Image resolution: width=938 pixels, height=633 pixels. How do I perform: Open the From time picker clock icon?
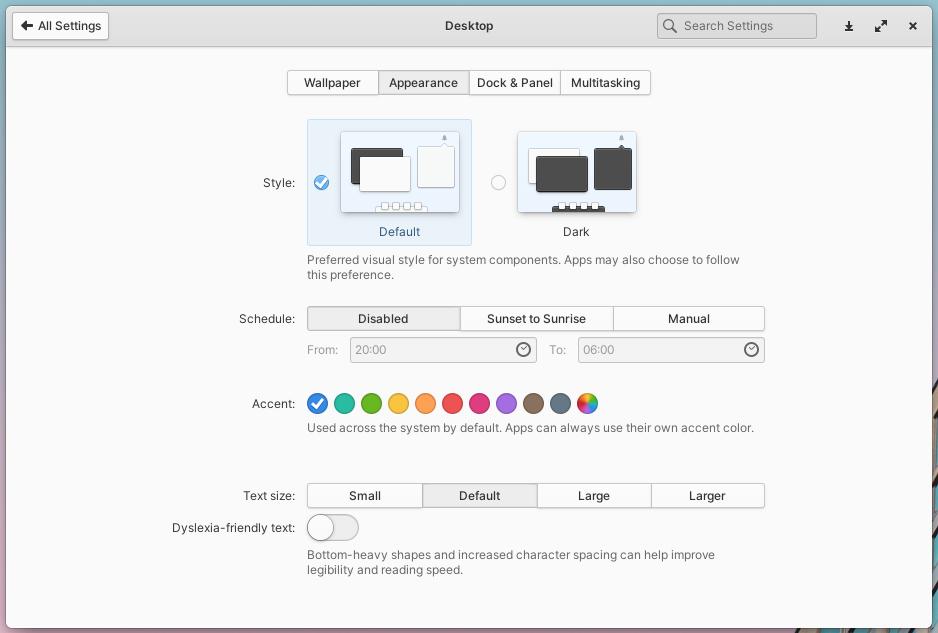point(522,350)
